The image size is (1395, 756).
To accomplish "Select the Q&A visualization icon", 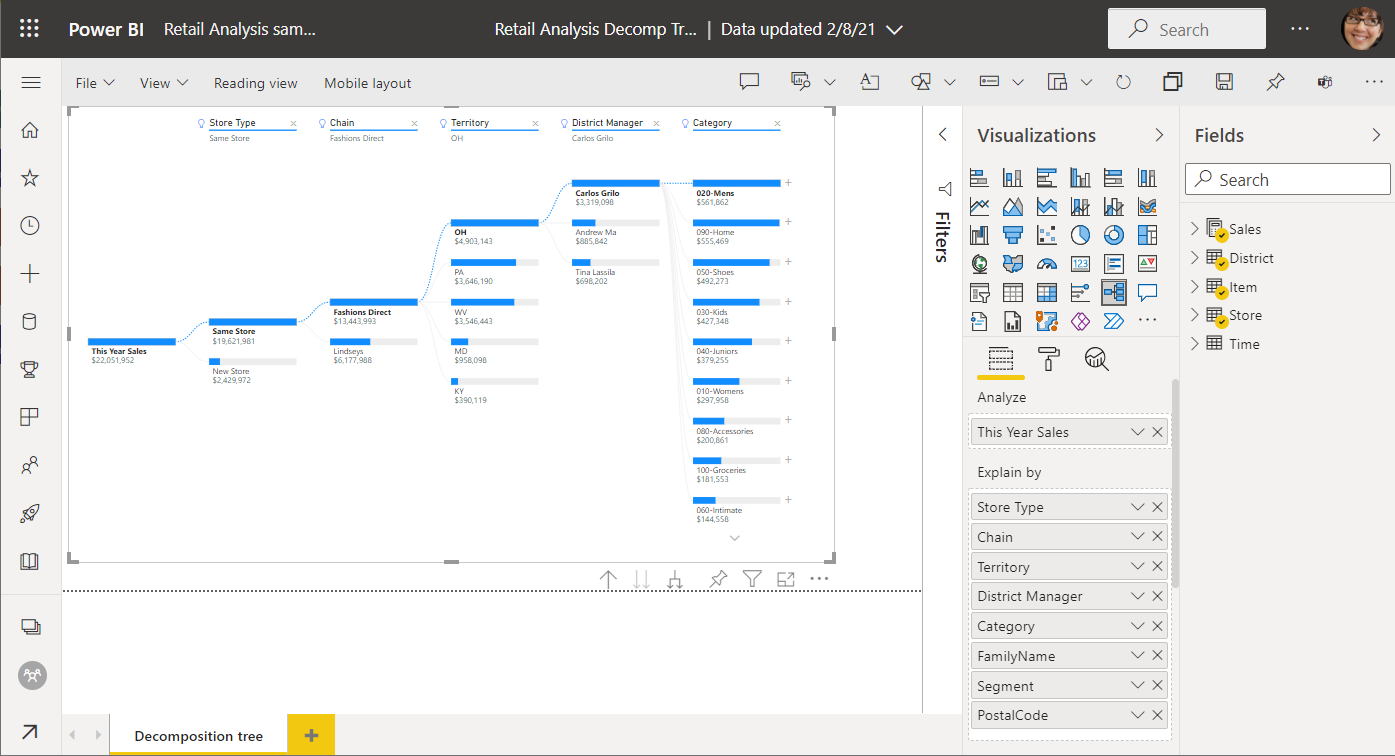I will pos(1147,292).
